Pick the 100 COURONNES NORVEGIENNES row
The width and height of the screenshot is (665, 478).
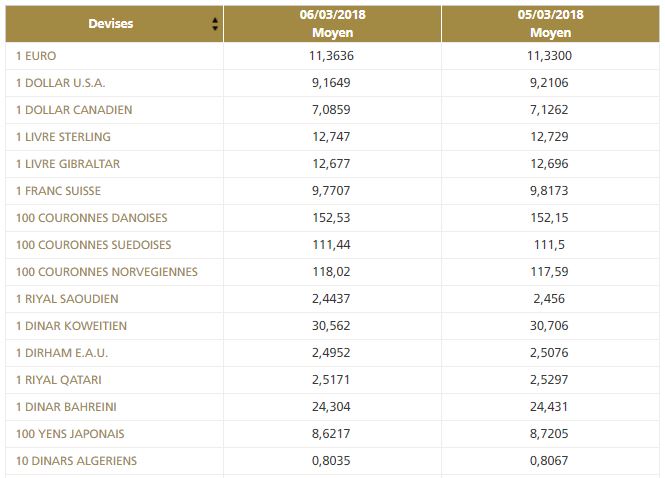(x=106, y=272)
